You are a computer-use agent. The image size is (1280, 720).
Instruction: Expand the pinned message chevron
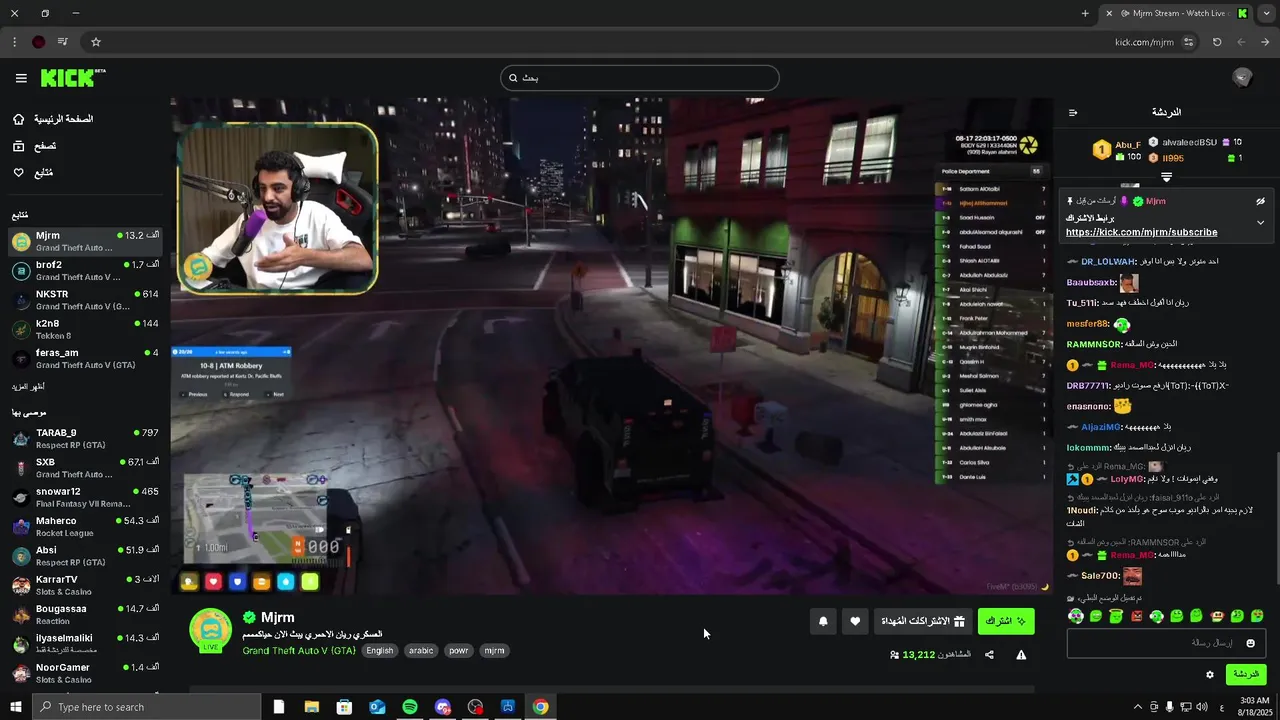(1260, 222)
